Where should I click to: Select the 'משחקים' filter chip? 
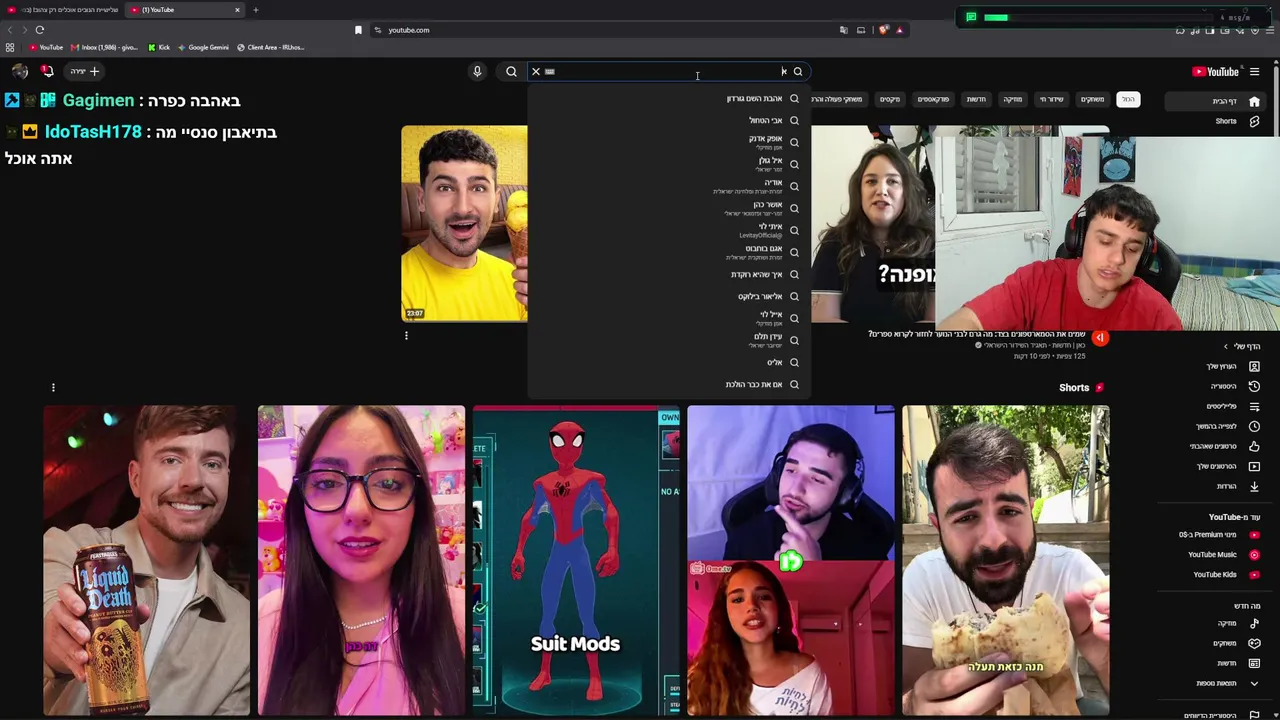(x=1092, y=99)
